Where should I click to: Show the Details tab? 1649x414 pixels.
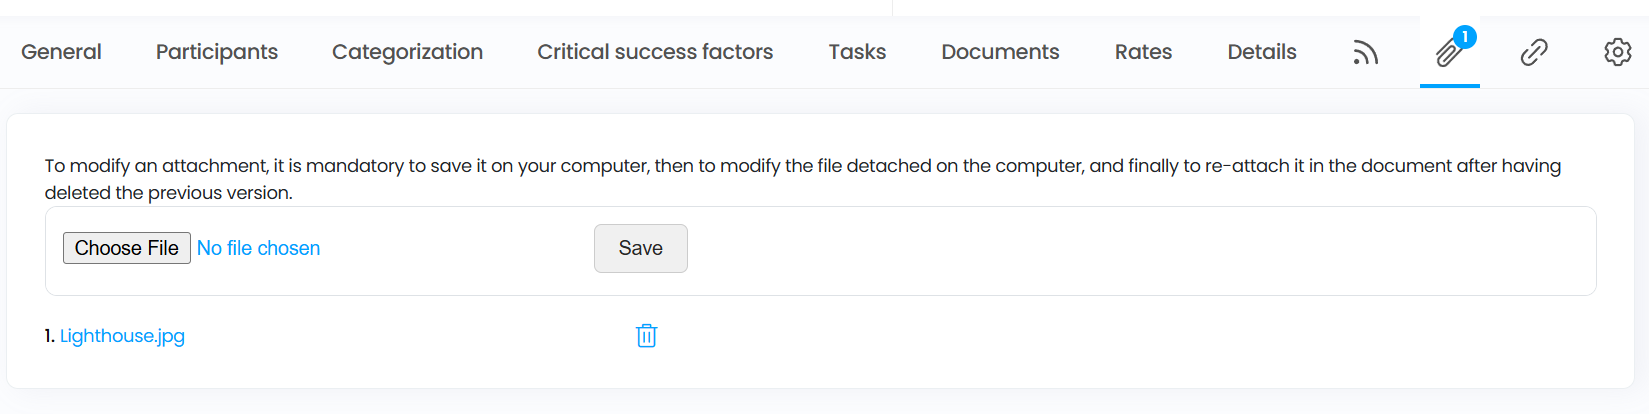tap(1262, 52)
